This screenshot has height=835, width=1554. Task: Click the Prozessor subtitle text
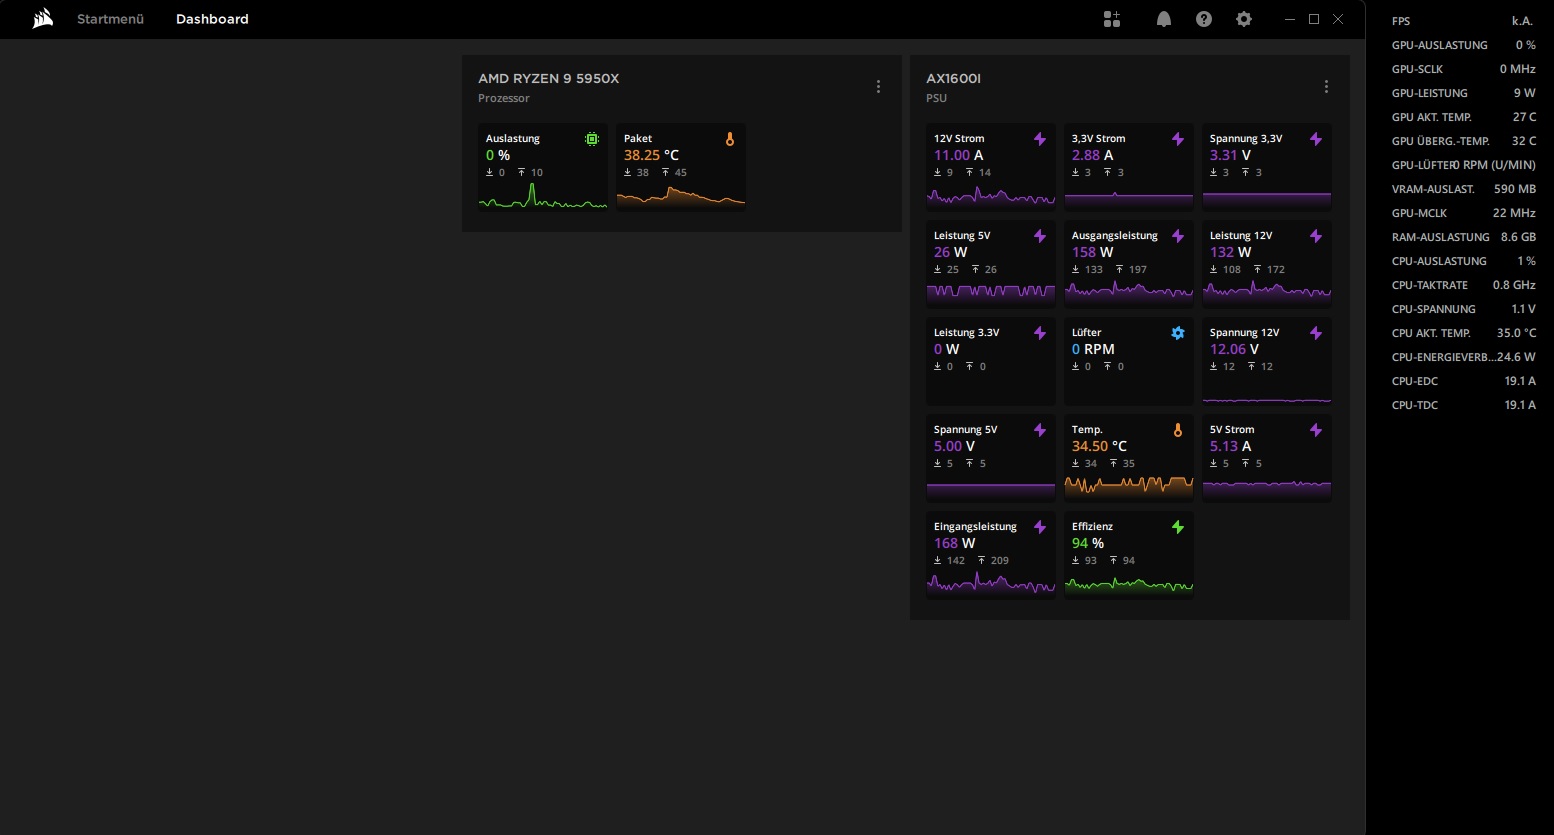(x=504, y=98)
